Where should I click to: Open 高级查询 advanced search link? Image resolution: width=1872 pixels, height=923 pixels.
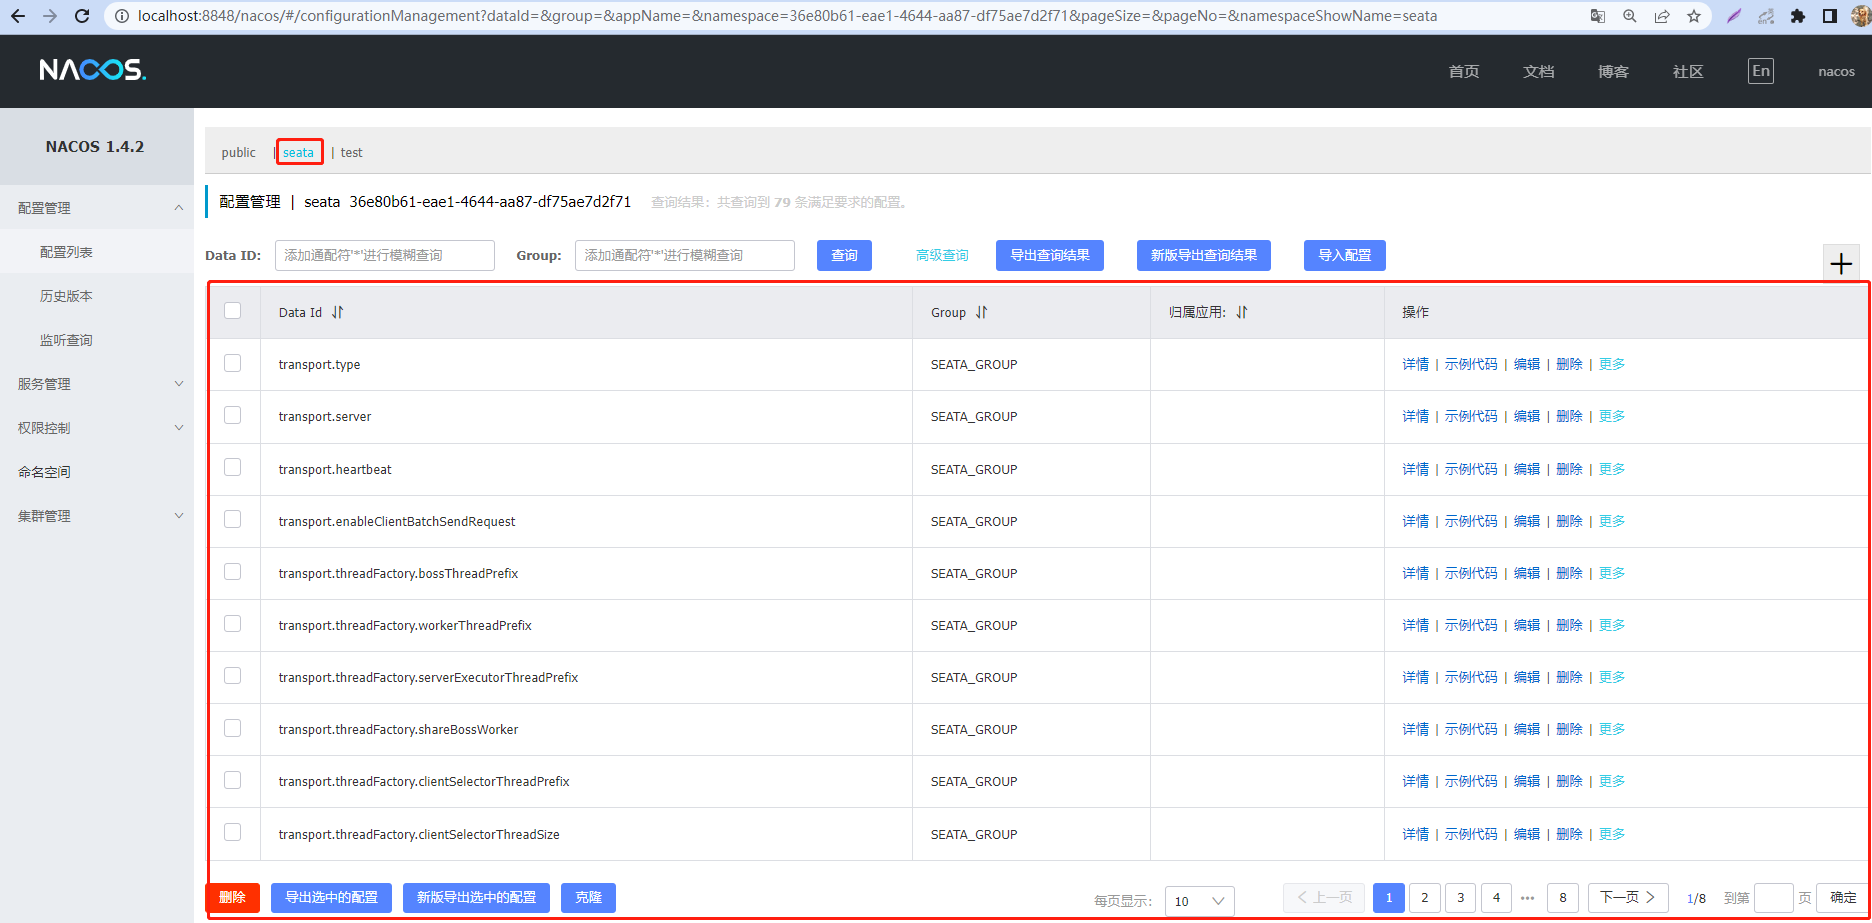tap(942, 255)
